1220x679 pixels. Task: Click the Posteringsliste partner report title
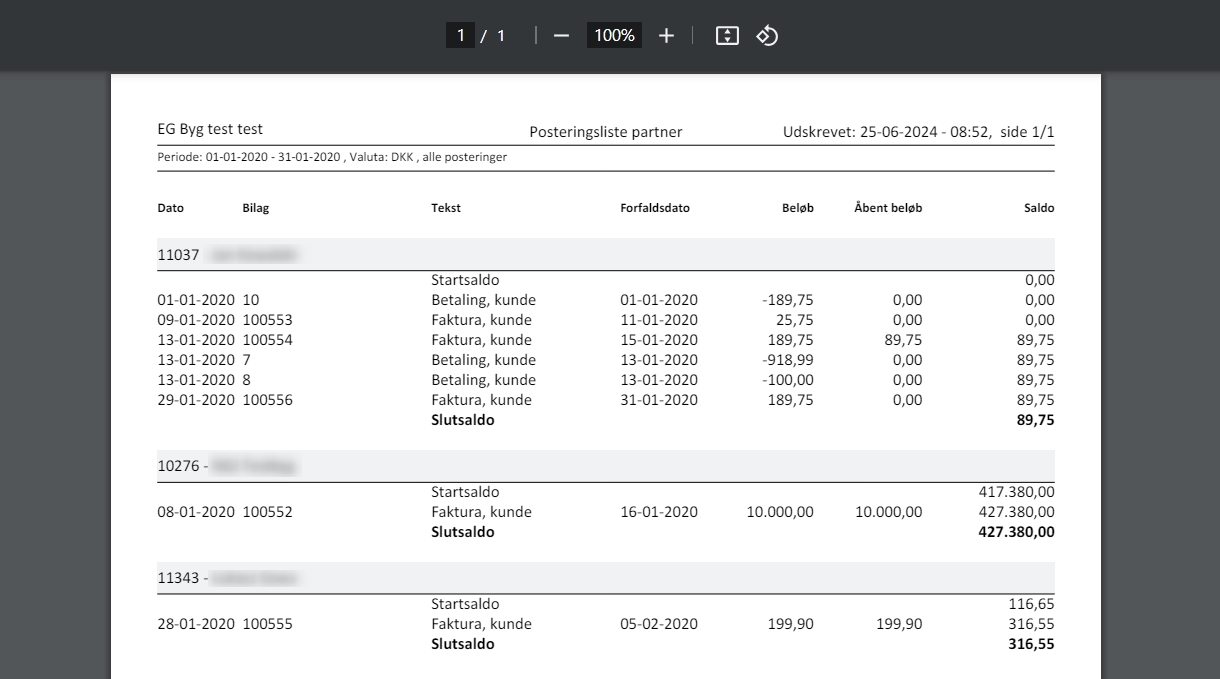606,132
